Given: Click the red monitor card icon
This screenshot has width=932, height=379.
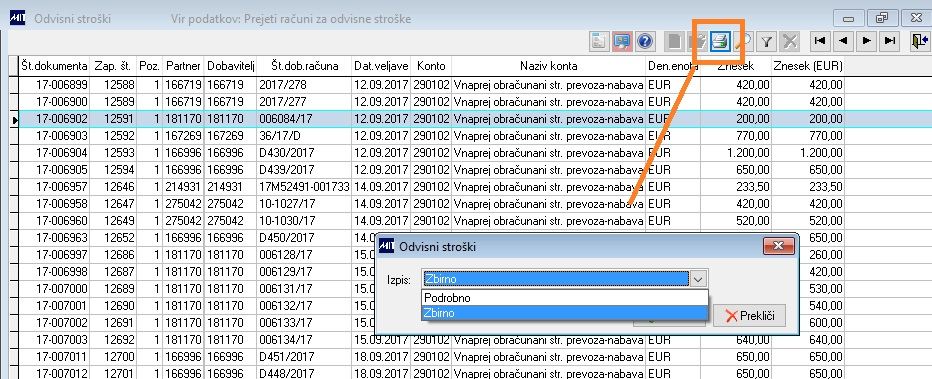Looking at the screenshot, I should click(622, 42).
